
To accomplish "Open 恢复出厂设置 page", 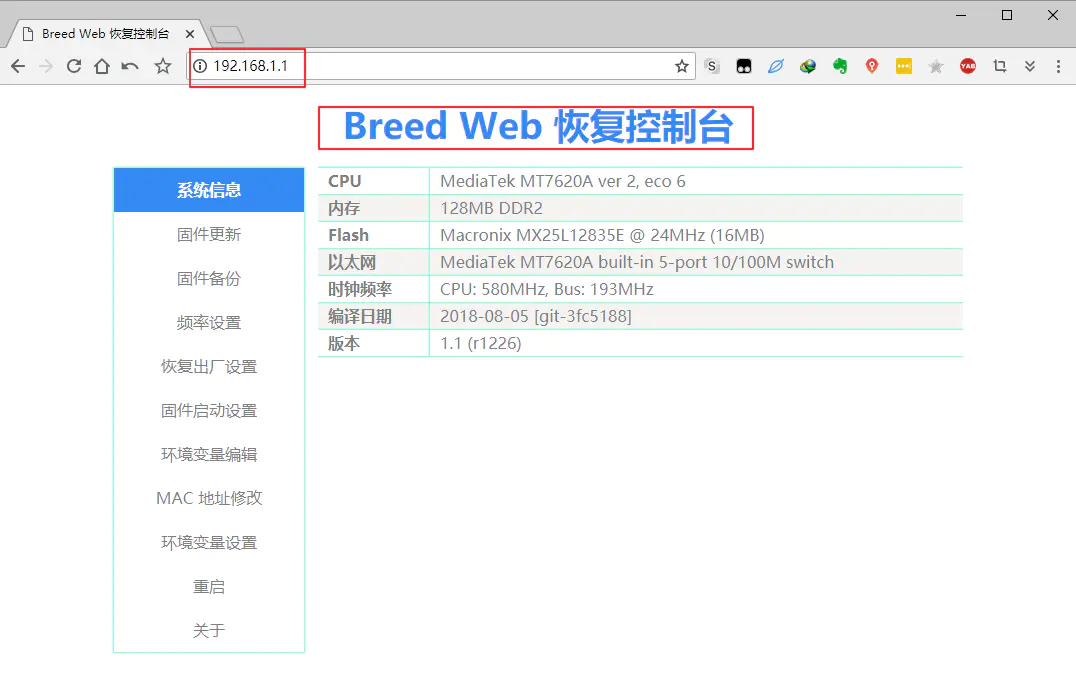I will 209,366.
